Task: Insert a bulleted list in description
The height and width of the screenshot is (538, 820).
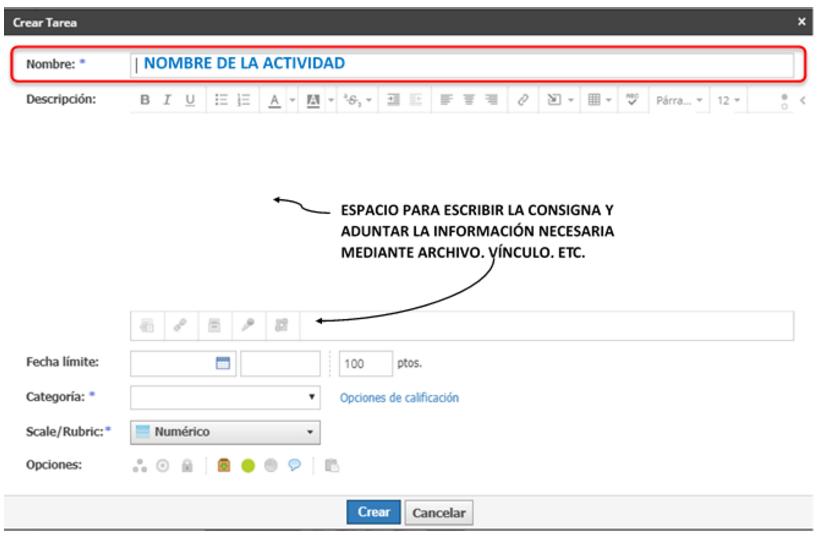Action: [x=221, y=101]
